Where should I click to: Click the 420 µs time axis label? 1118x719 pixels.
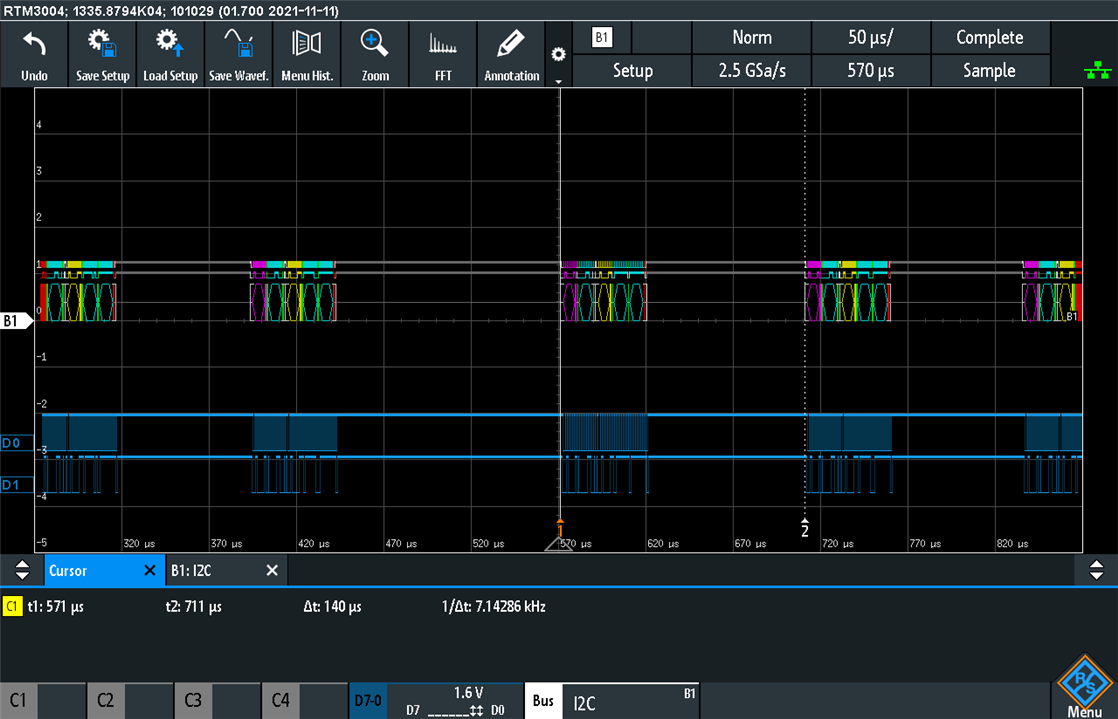(314, 544)
